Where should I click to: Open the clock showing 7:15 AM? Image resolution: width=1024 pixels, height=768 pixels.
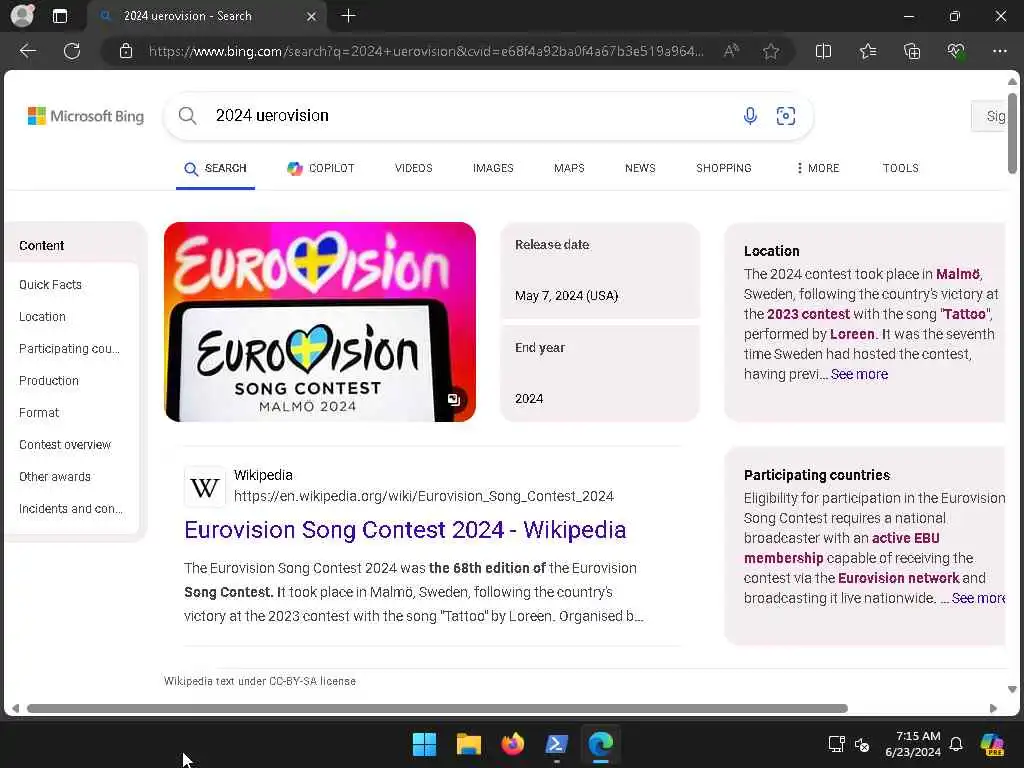(914, 744)
